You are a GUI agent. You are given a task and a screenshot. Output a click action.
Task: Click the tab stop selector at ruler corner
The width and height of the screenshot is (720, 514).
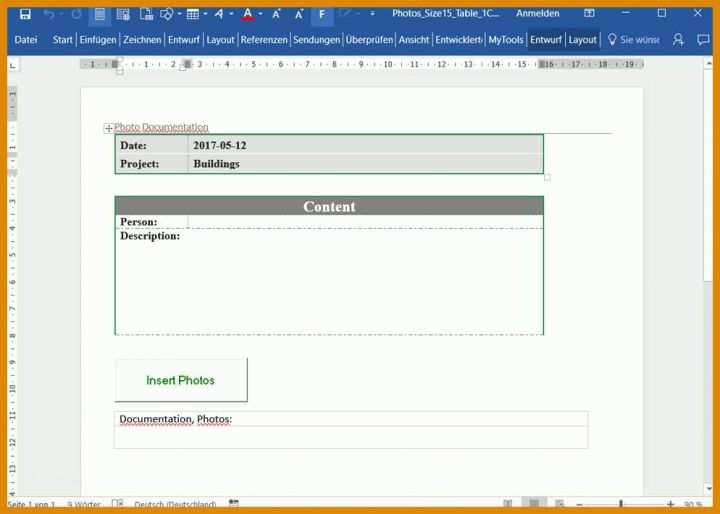tap(13, 66)
